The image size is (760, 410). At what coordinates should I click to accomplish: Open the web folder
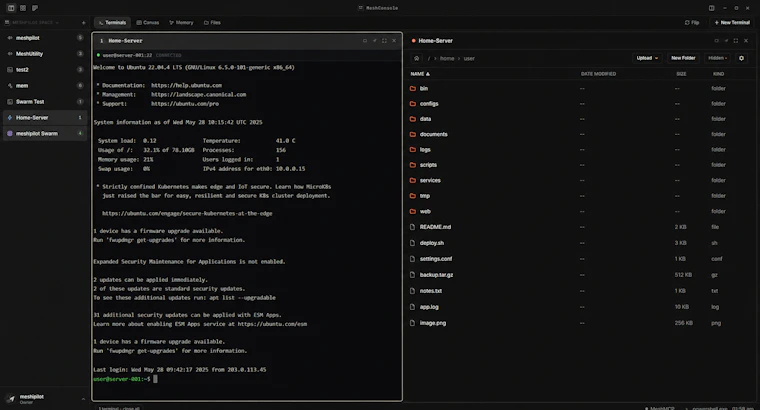click(x=581, y=211)
